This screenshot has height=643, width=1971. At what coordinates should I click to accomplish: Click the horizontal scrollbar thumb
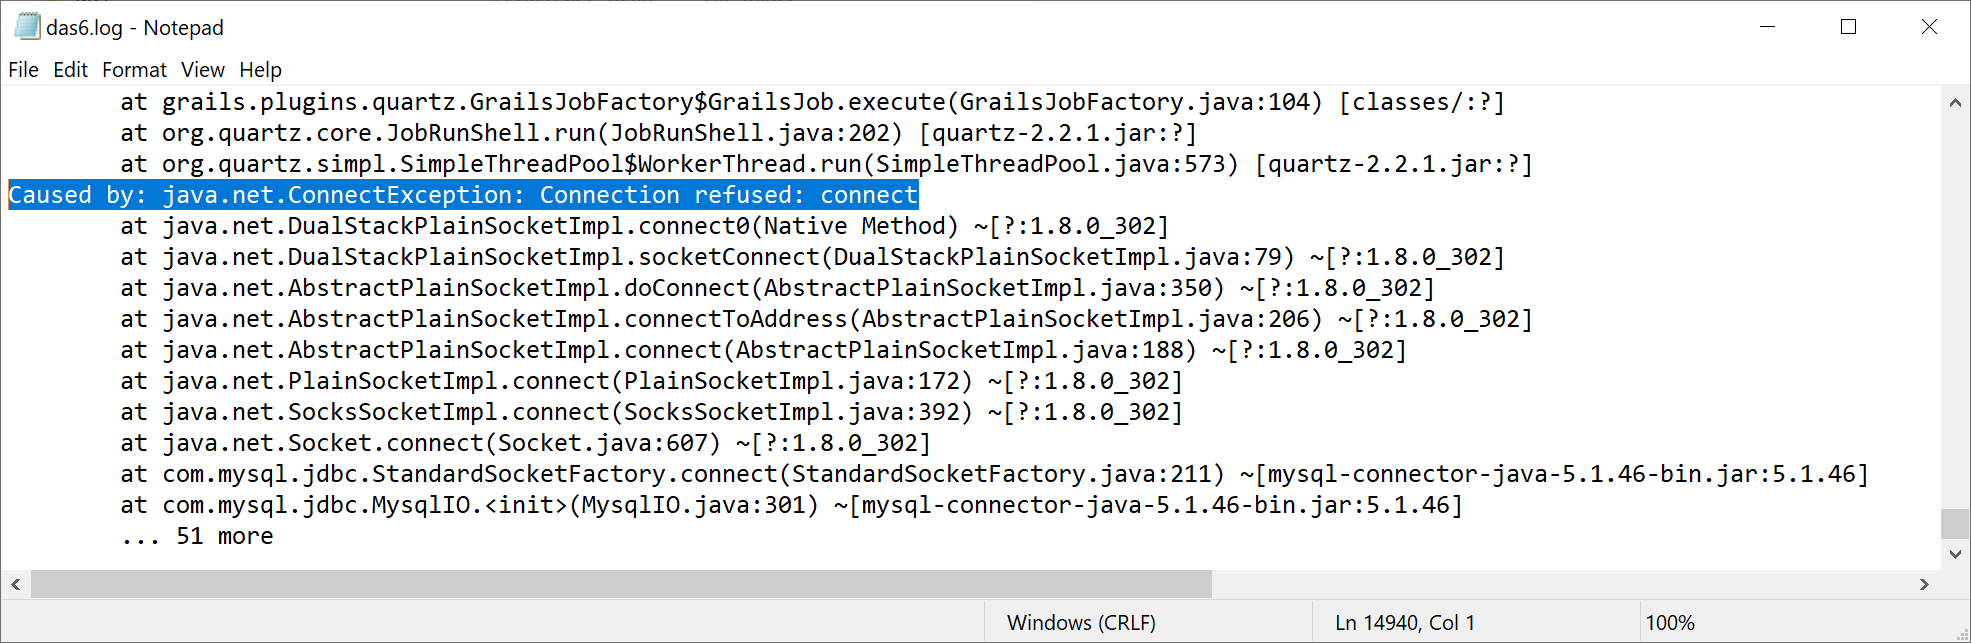click(620, 584)
